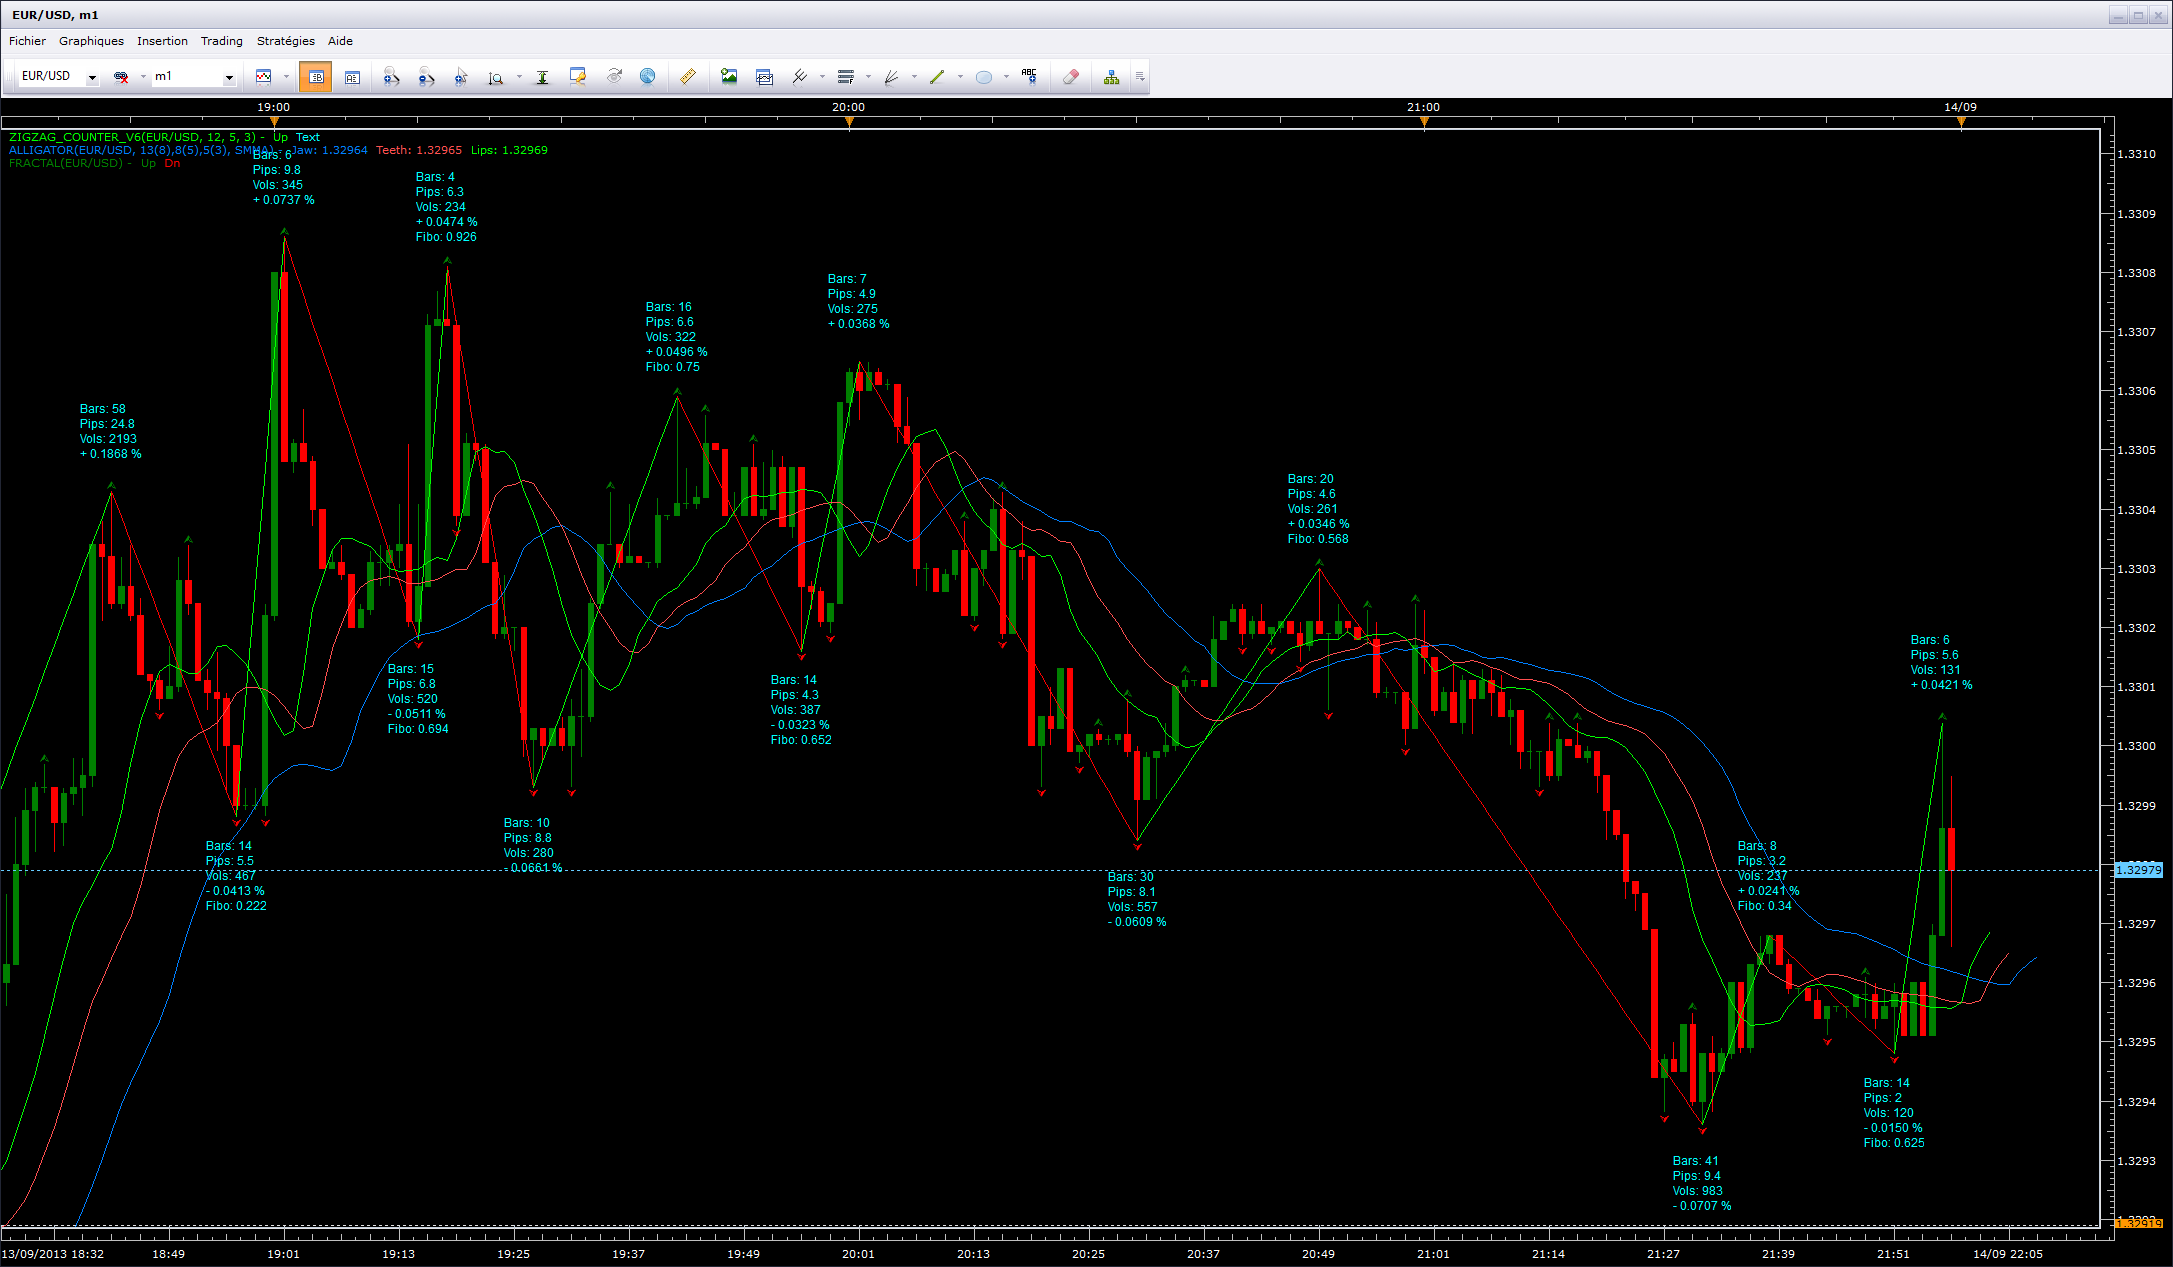Select the fan lines drawing tool

click(x=892, y=77)
